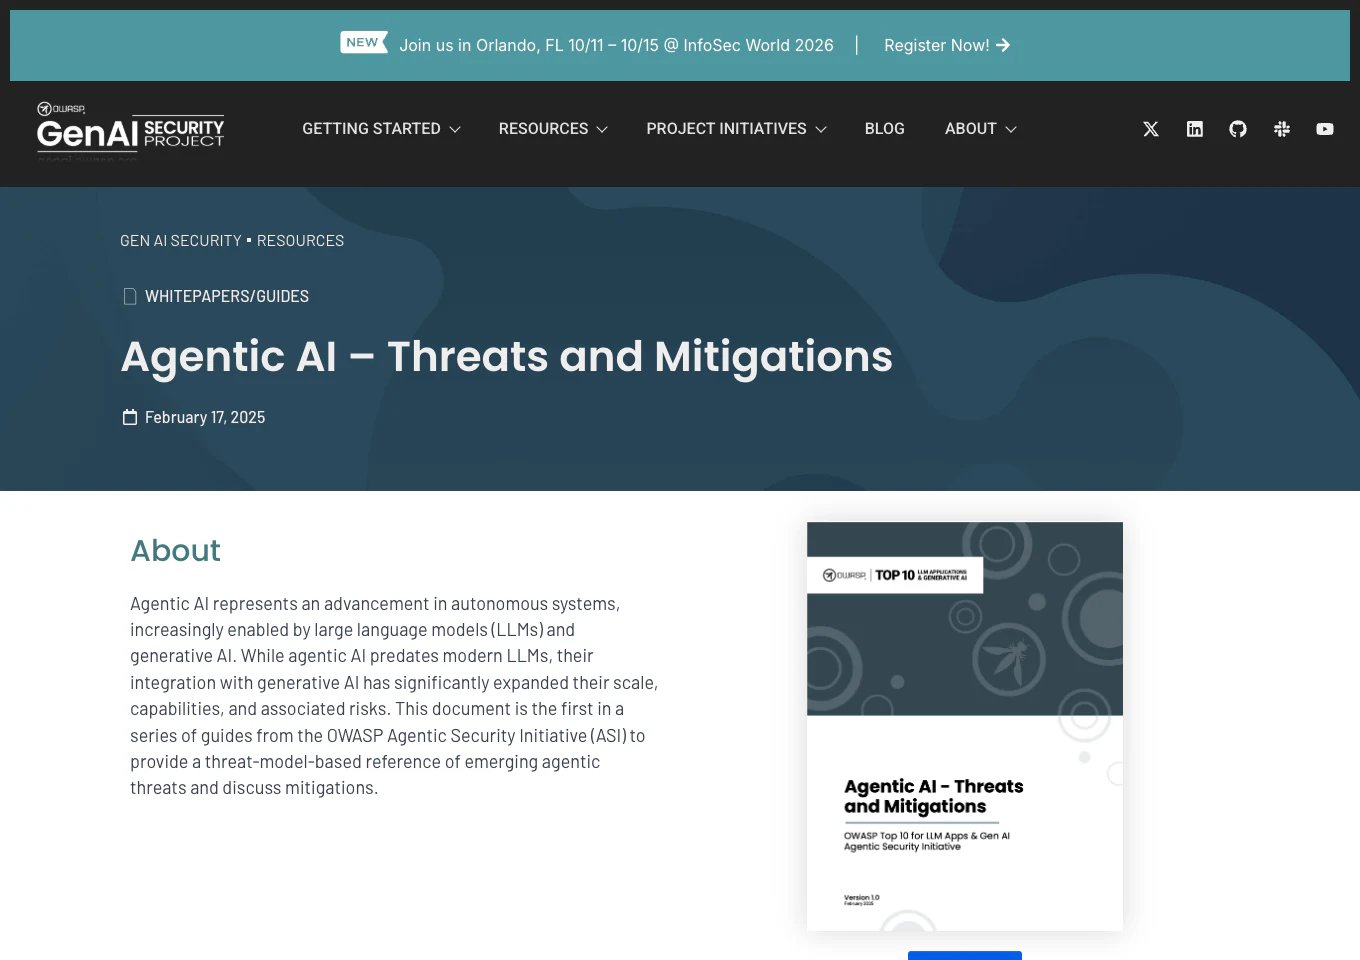Expand the Getting Started chevron
Image resolution: width=1360 pixels, height=960 pixels.
[x=455, y=129]
